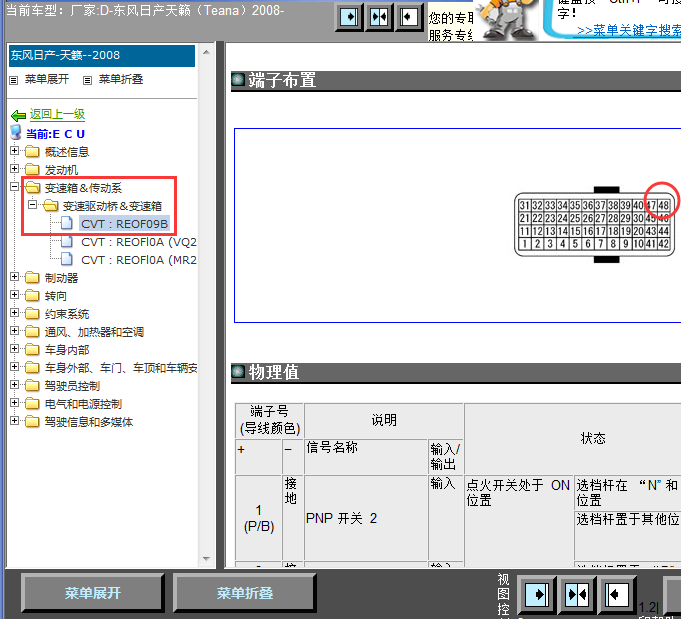681x619 pixels.
Task: Click upper 菜单折叠 text link
Action: pyautogui.click(x=121, y=79)
